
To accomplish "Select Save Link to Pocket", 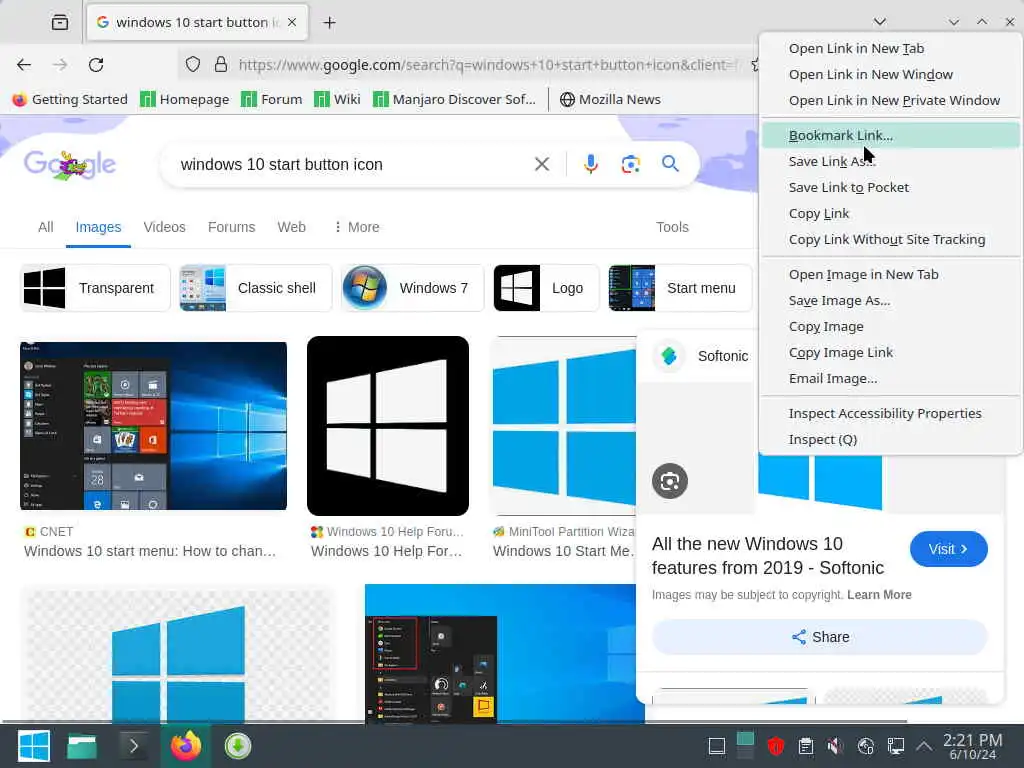I will click(890, 187).
